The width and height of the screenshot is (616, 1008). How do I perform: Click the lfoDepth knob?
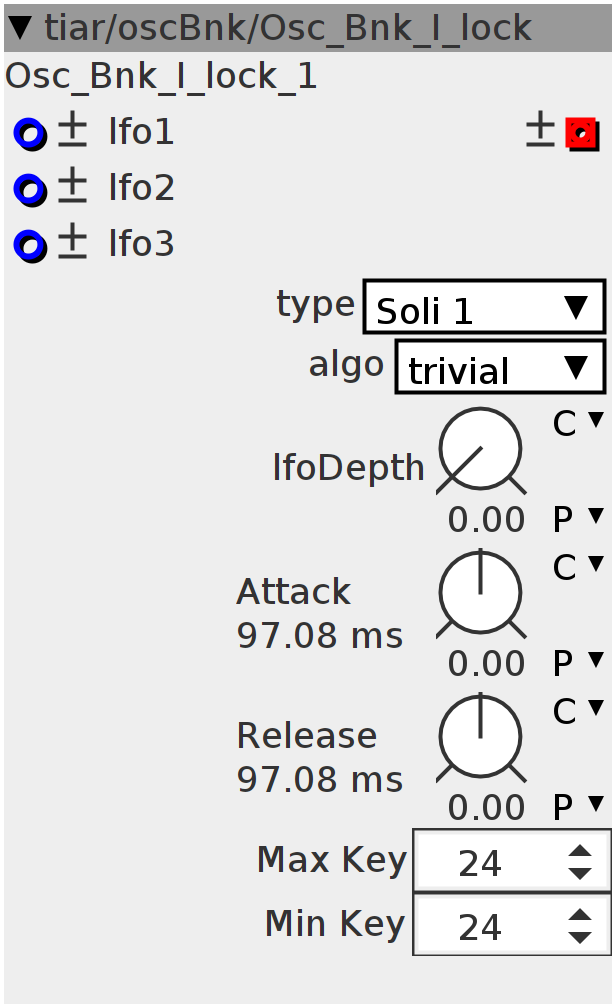(x=481, y=451)
